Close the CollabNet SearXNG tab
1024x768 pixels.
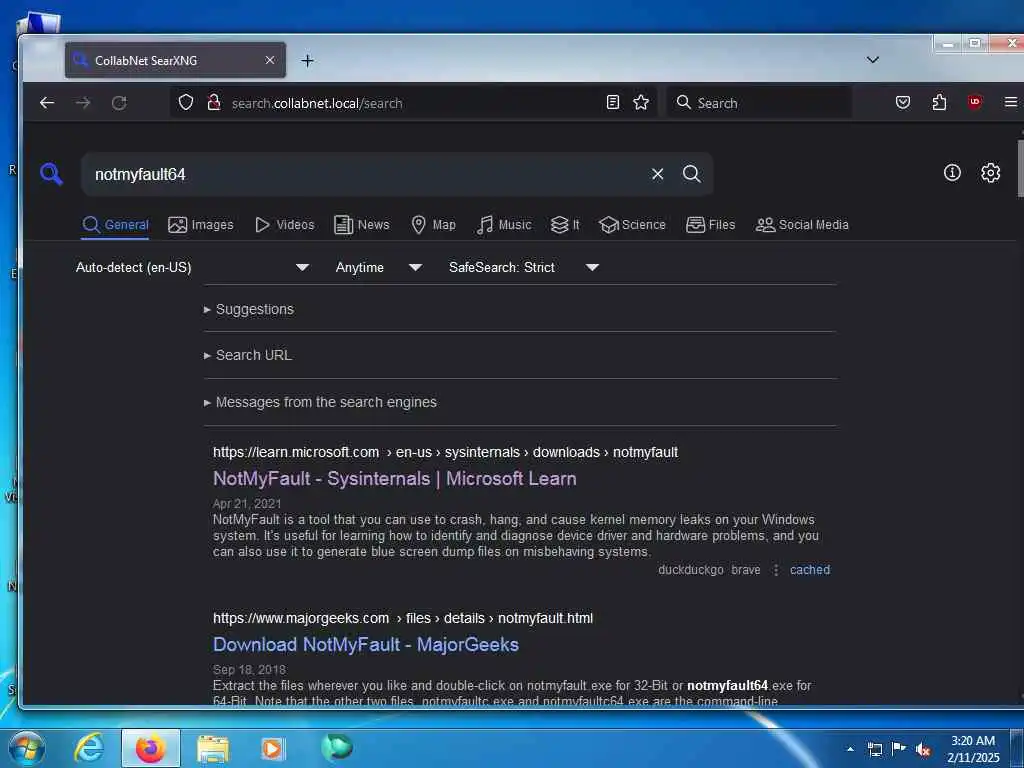[270, 60]
